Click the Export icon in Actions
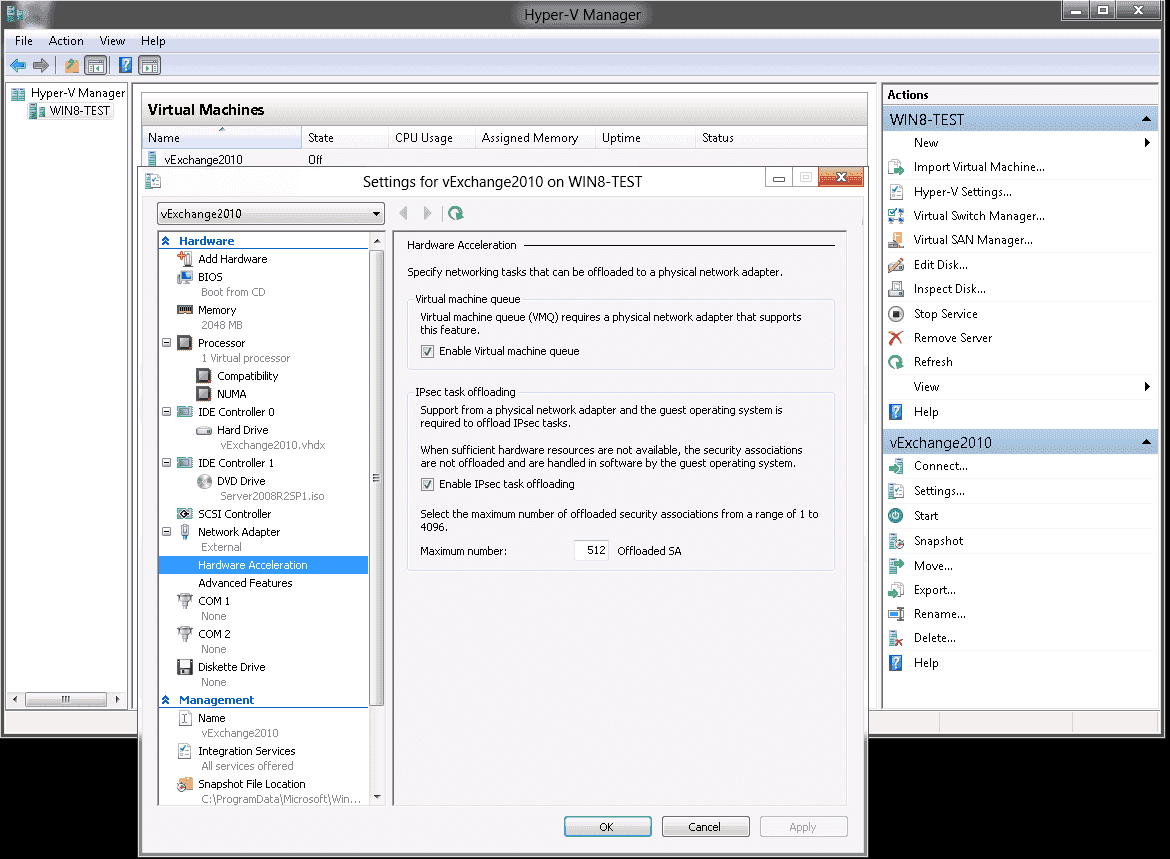The height and width of the screenshot is (859, 1170). pyautogui.click(x=896, y=590)
